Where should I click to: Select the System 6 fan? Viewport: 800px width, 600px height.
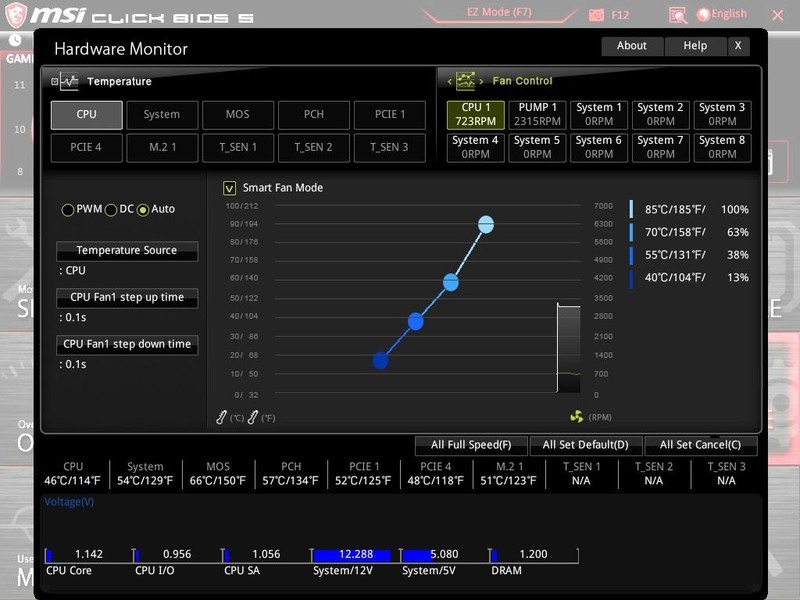(599, 147)
